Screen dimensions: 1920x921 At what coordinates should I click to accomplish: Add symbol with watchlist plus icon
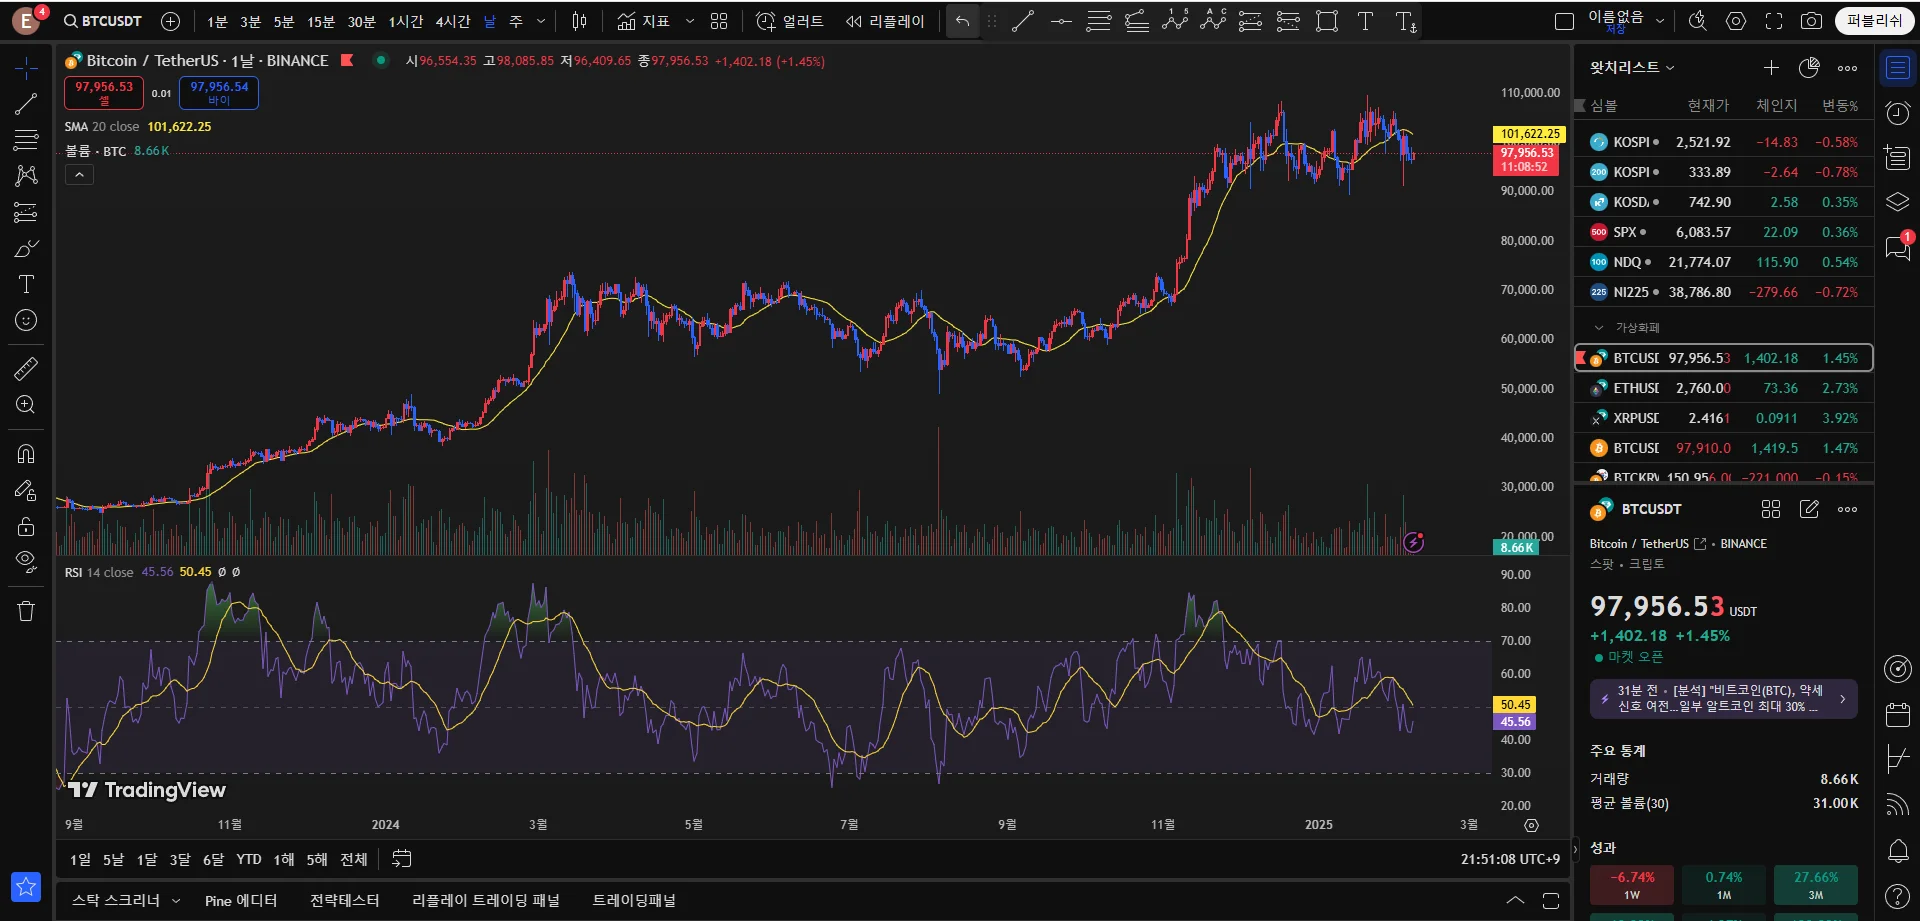[1771, 67]
